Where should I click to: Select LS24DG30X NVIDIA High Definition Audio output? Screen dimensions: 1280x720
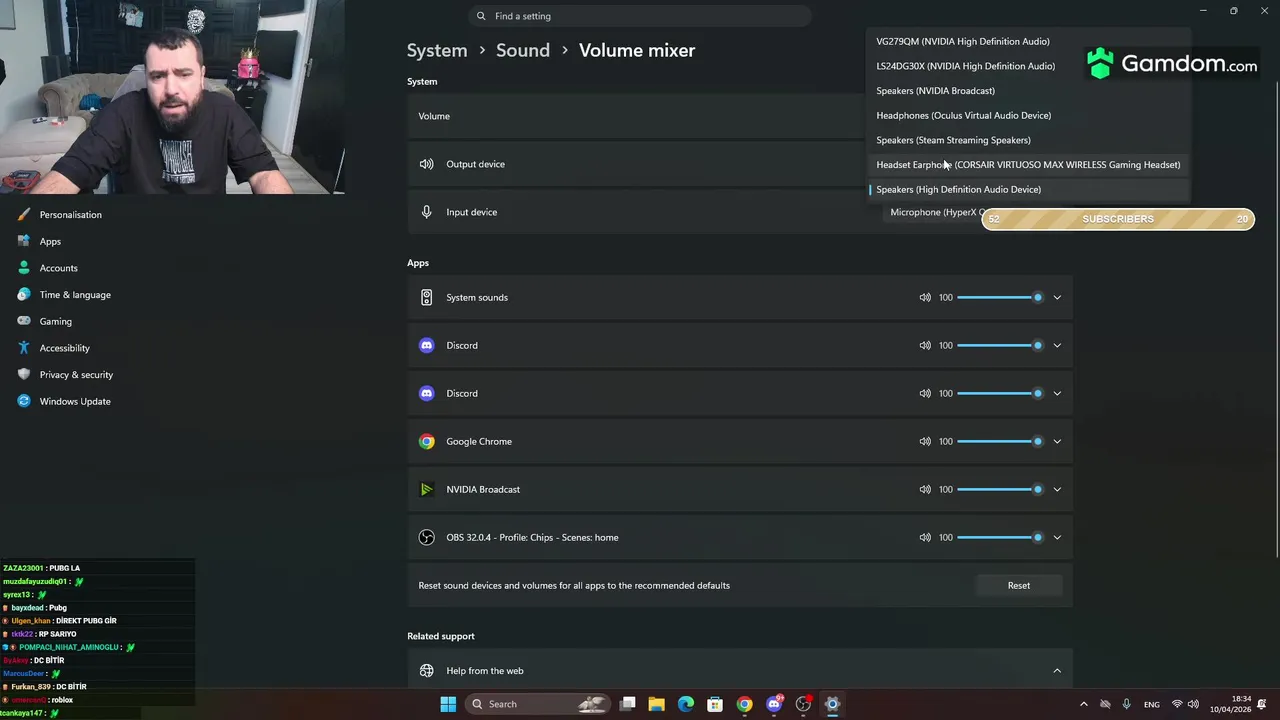[1028, 66]
